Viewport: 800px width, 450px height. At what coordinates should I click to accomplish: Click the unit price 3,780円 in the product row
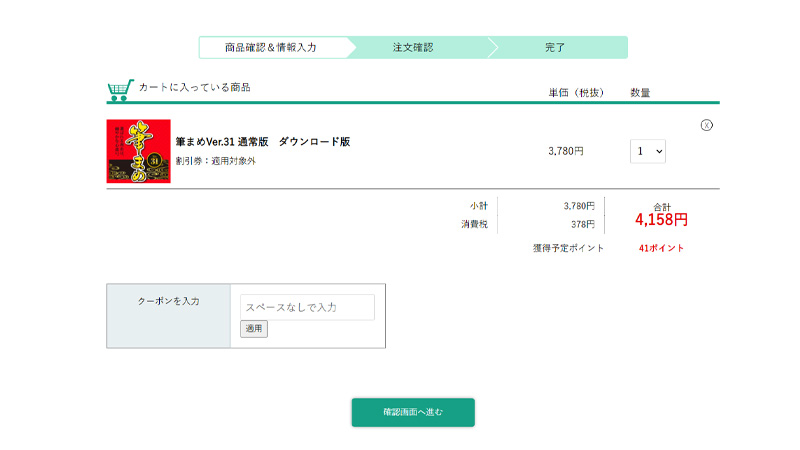(x=565, y=151)
